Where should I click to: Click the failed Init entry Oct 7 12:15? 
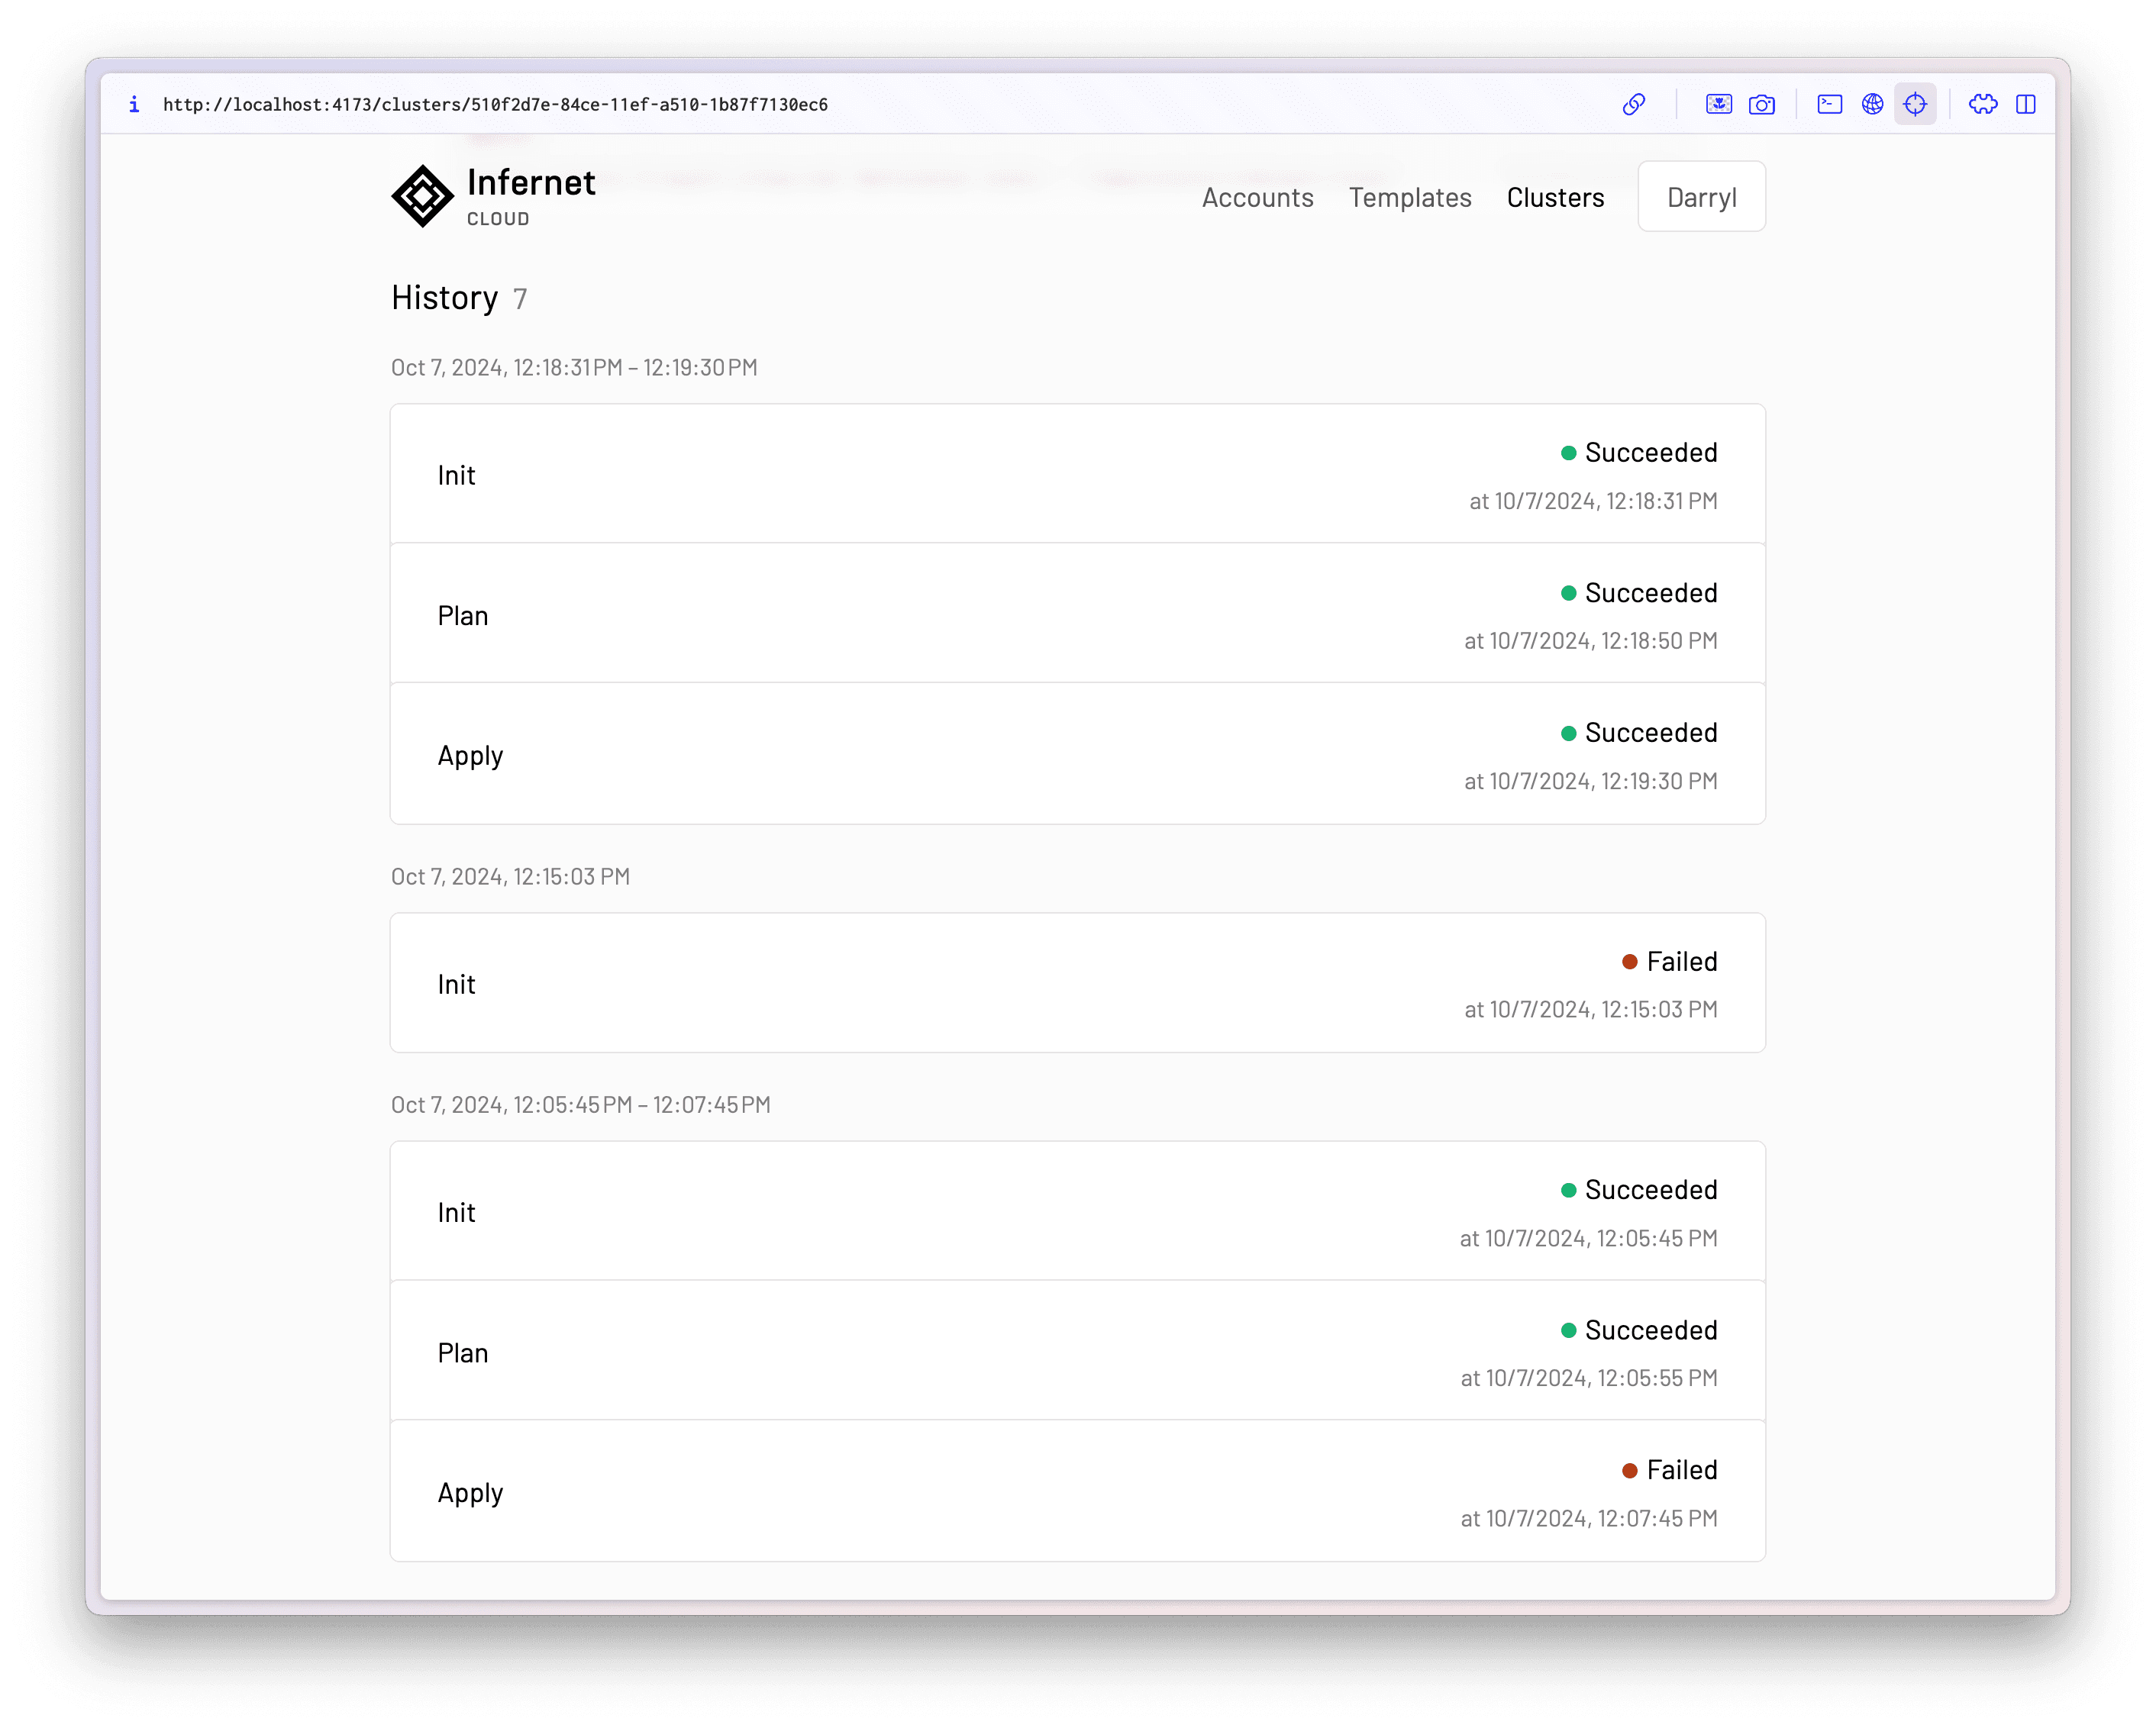[1077, 982]
